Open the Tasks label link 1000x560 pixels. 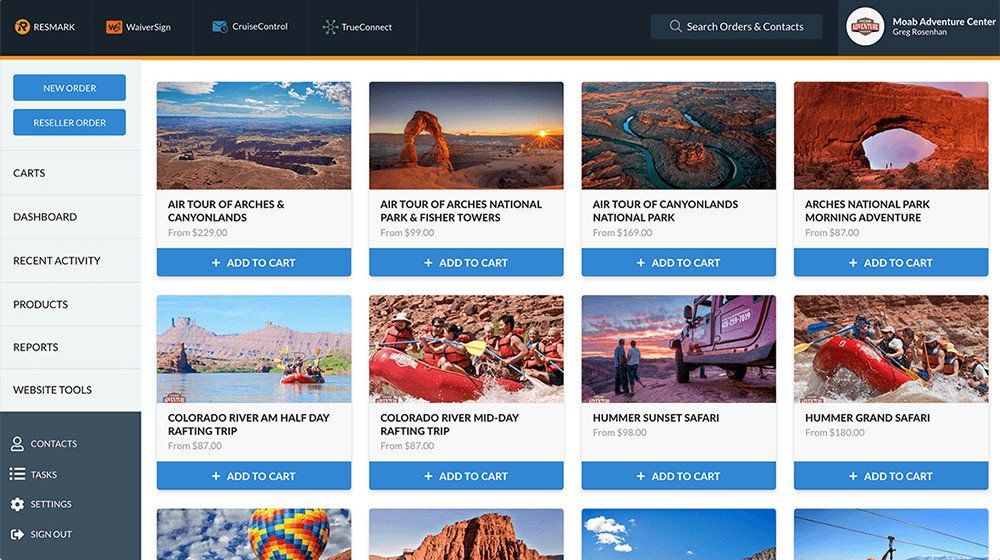pyautogui.click(x=43, y=475)
